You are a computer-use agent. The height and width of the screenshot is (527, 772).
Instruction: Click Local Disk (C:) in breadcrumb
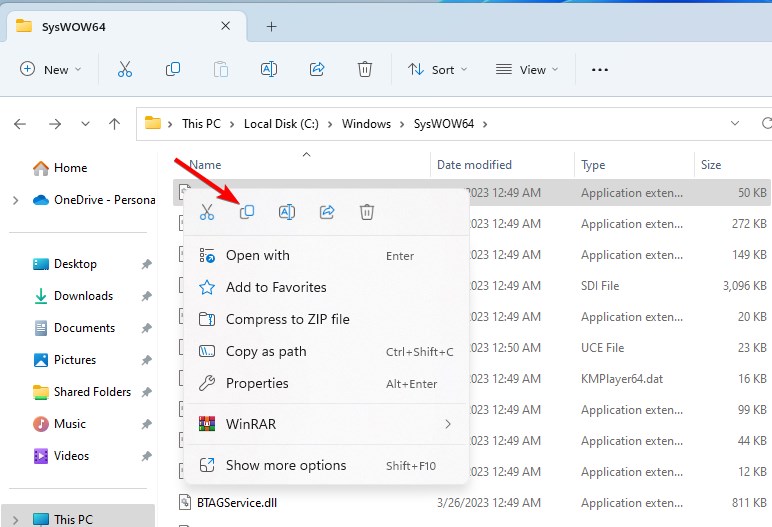point(281,124)
